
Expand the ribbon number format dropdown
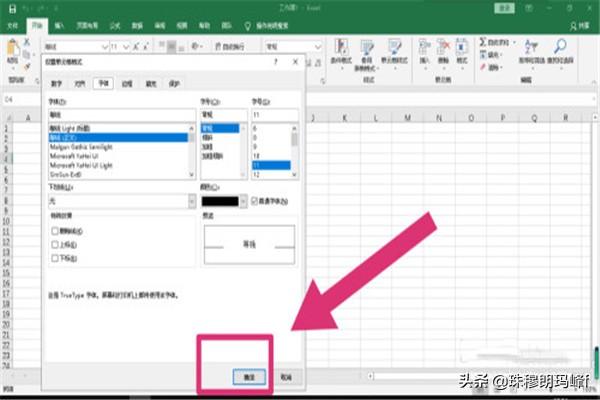tap(320, 47)
